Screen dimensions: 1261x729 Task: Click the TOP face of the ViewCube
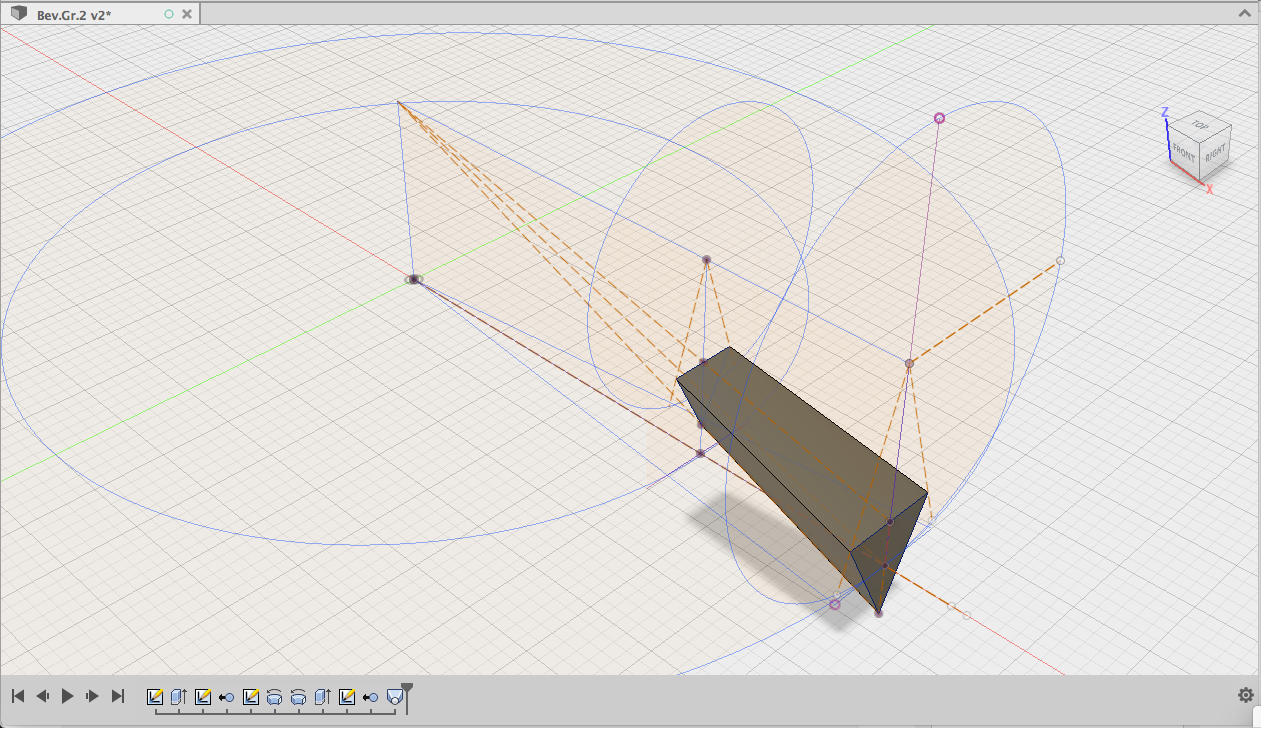pos(1201,128)
